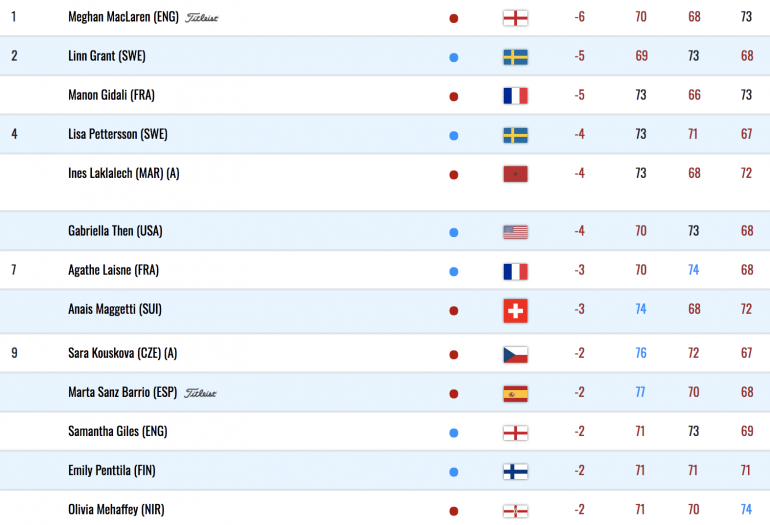Click the Titleist logo next to Marta Sanz Barrio

click(x=200, y=393)
